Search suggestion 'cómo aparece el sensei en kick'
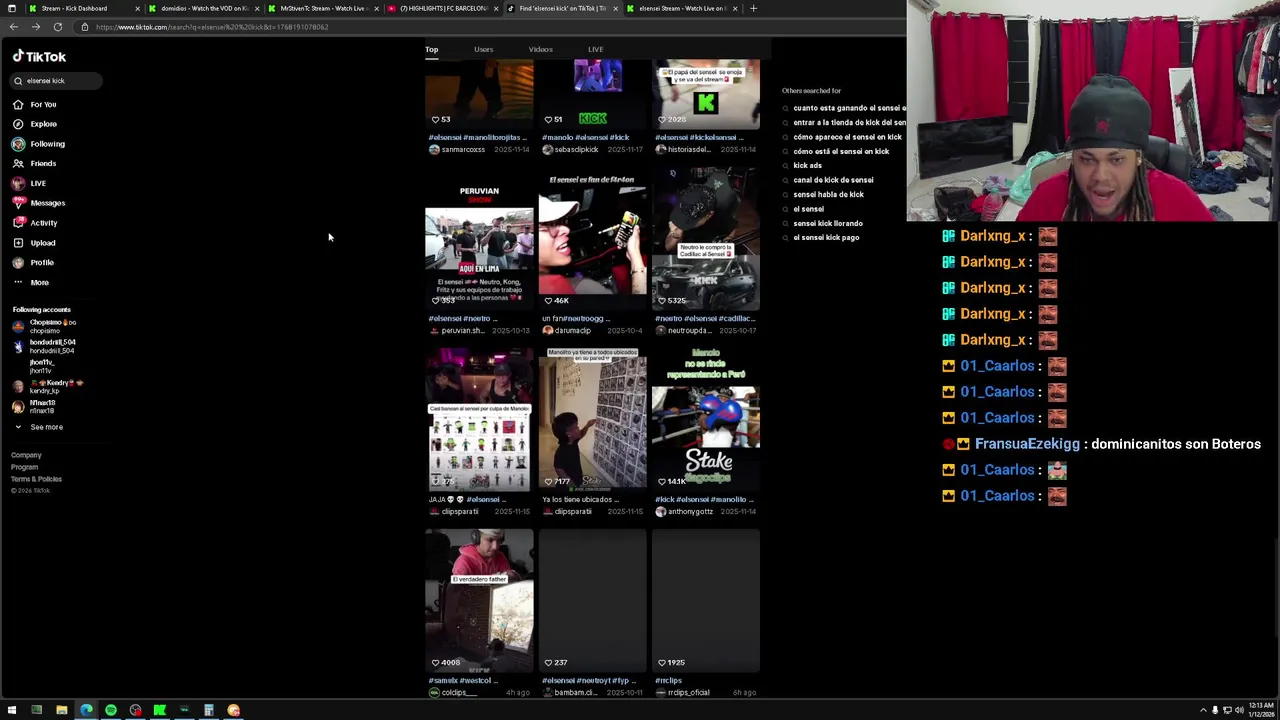This screenshot has width=1280, height=720. pos(847,137)
